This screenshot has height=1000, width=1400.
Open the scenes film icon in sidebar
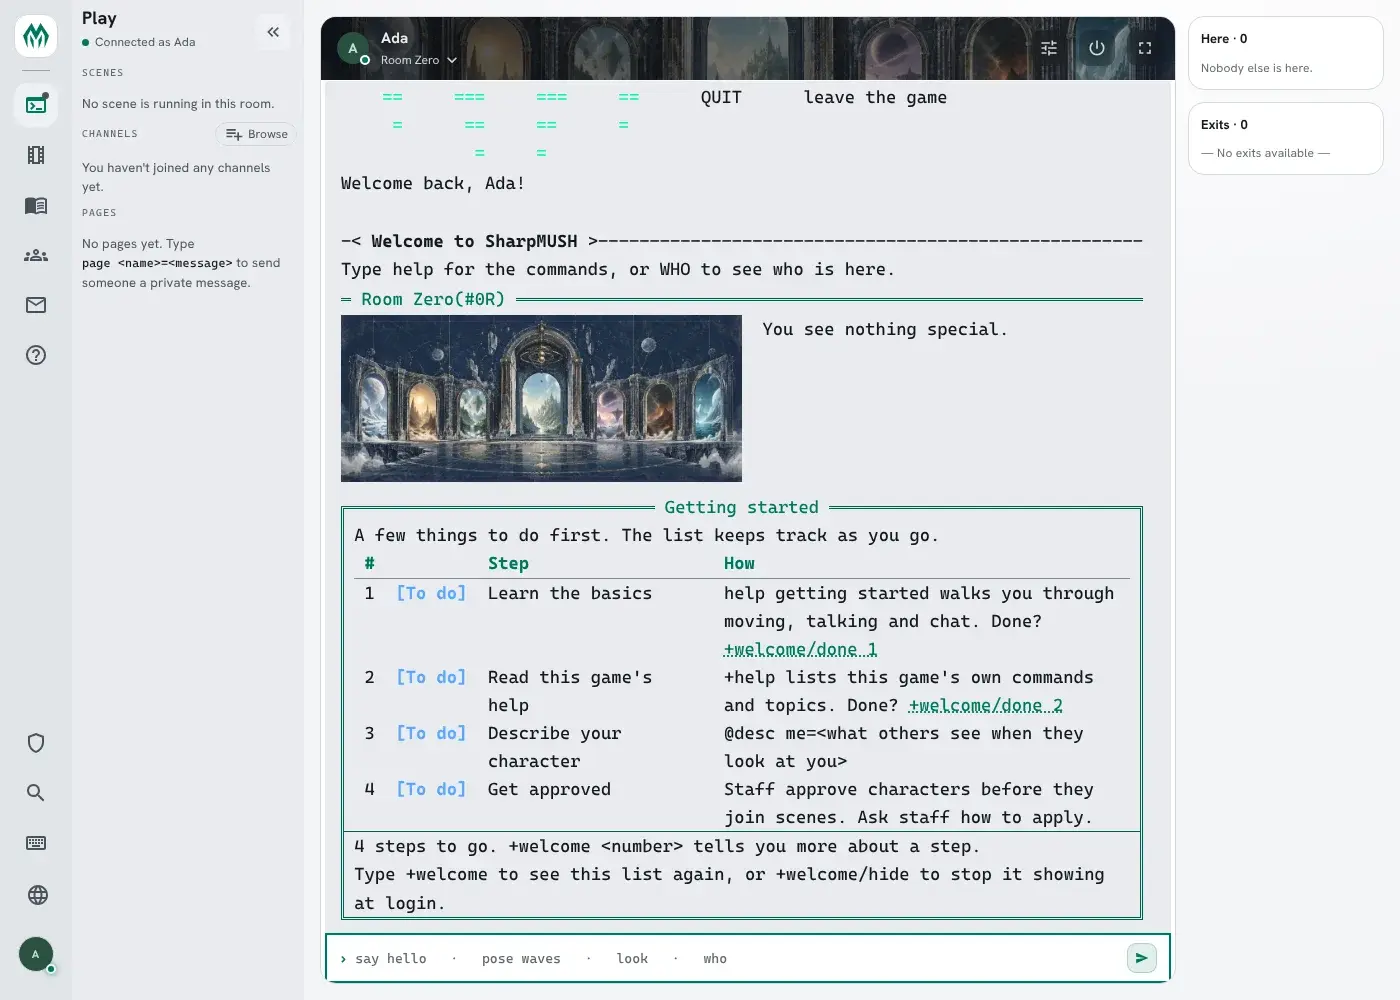point(36,155)
